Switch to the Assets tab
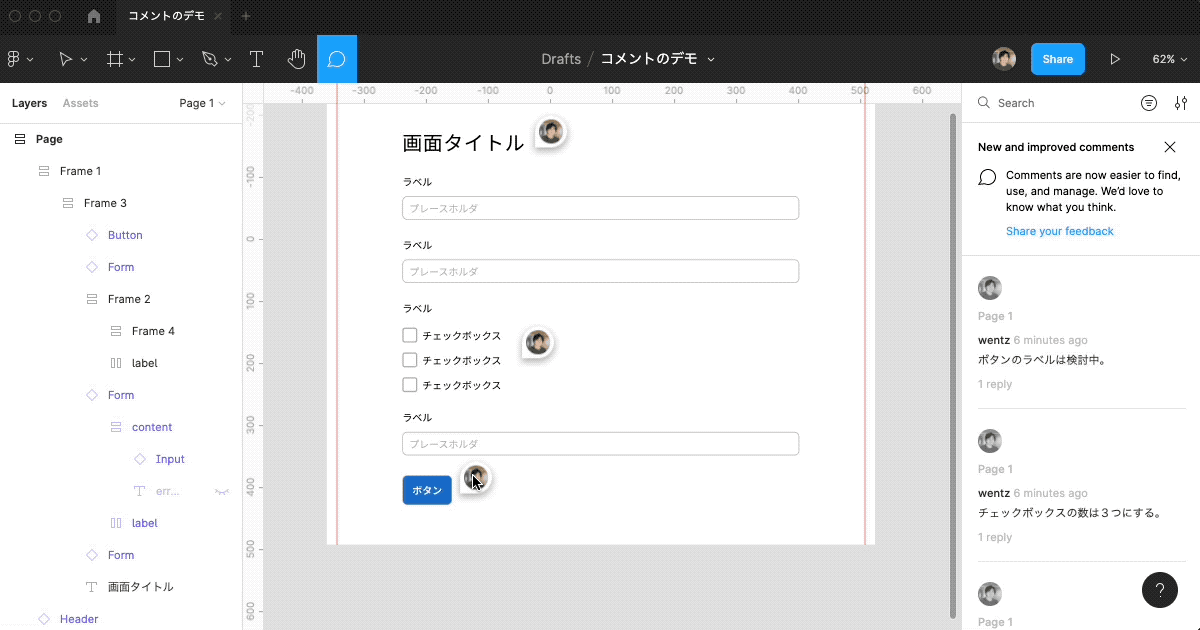Viewport: 1200px width, 630px height. (80, 103)
